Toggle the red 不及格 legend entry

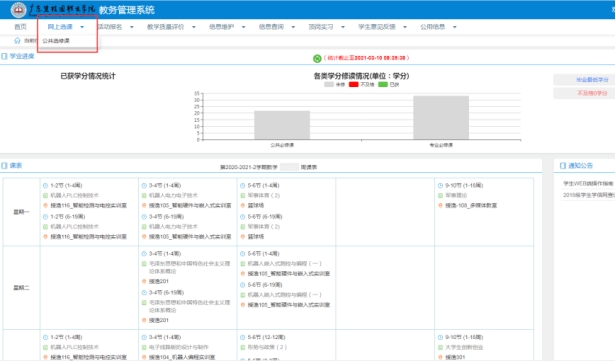(x=361, y=85)
